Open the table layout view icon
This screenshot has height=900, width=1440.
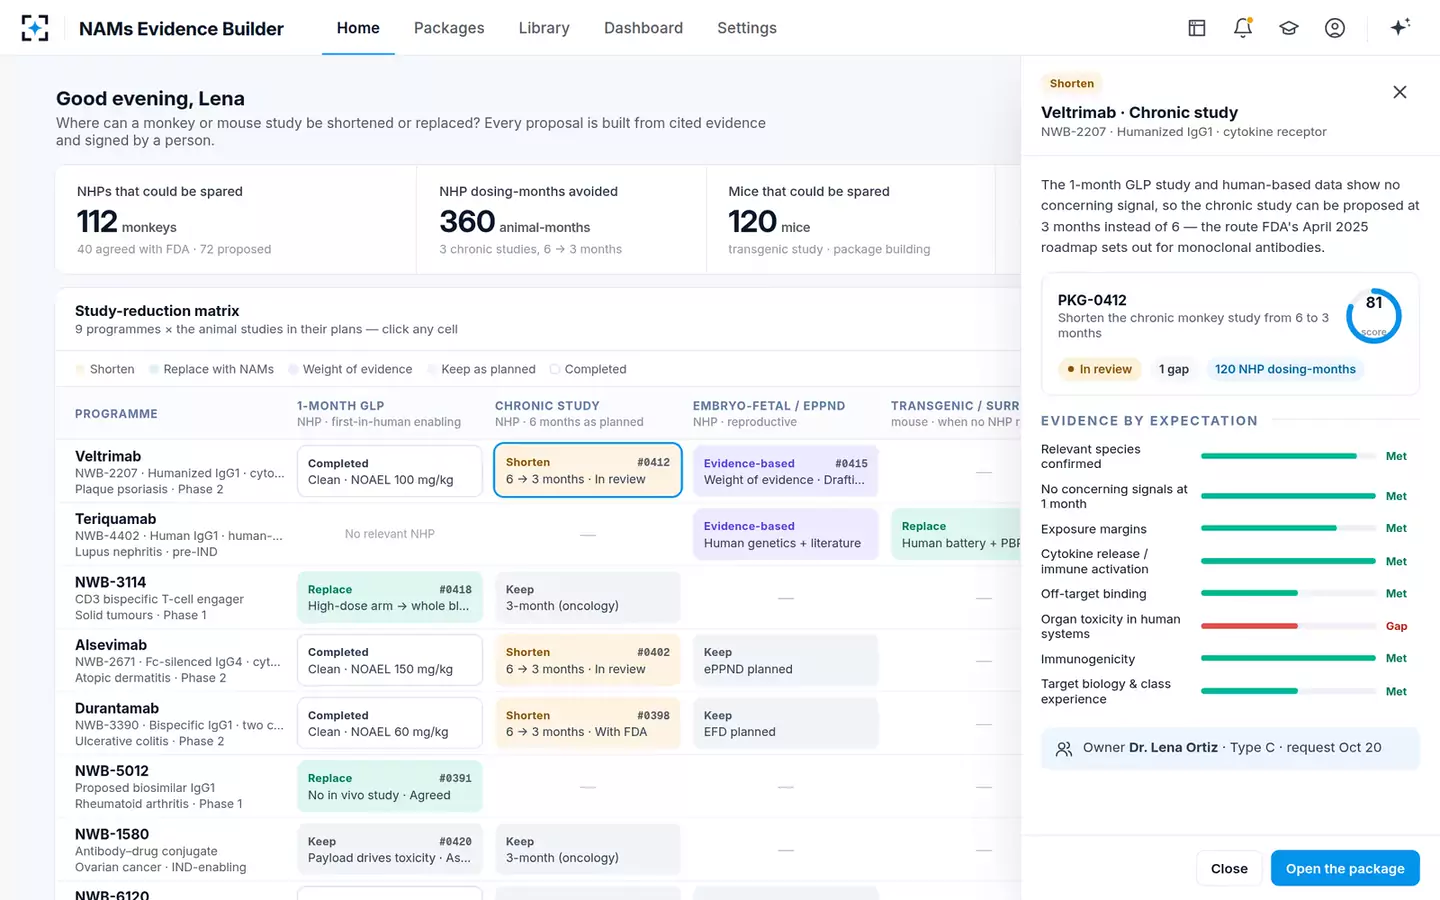coord(1197,28)
